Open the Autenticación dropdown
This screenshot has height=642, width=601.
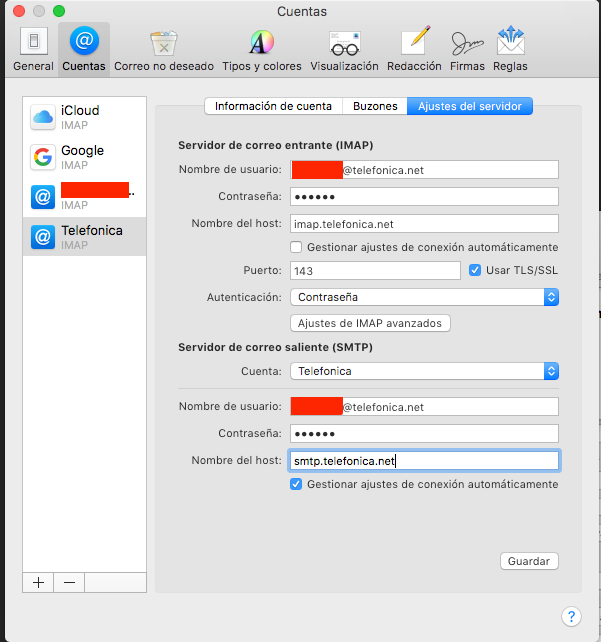coord(423,297)
